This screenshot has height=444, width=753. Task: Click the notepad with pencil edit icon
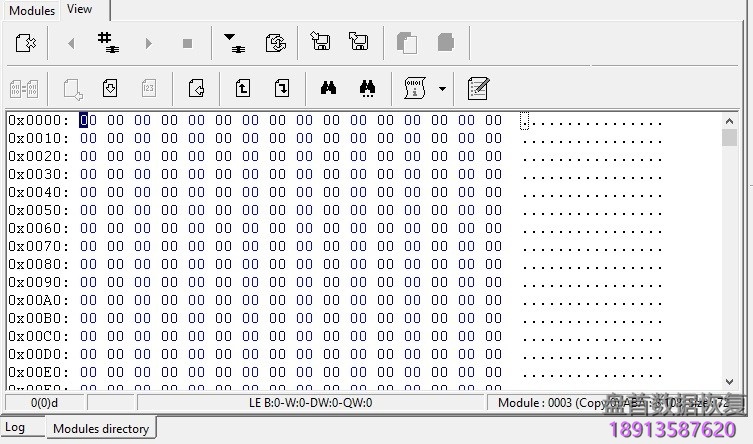coord(478,88)
